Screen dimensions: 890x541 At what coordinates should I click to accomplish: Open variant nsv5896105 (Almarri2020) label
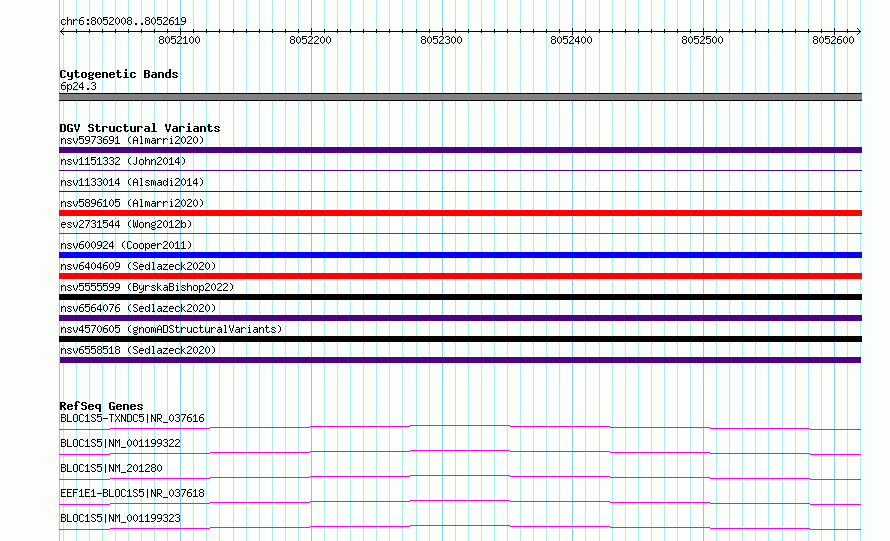click(x=132, y=203)
